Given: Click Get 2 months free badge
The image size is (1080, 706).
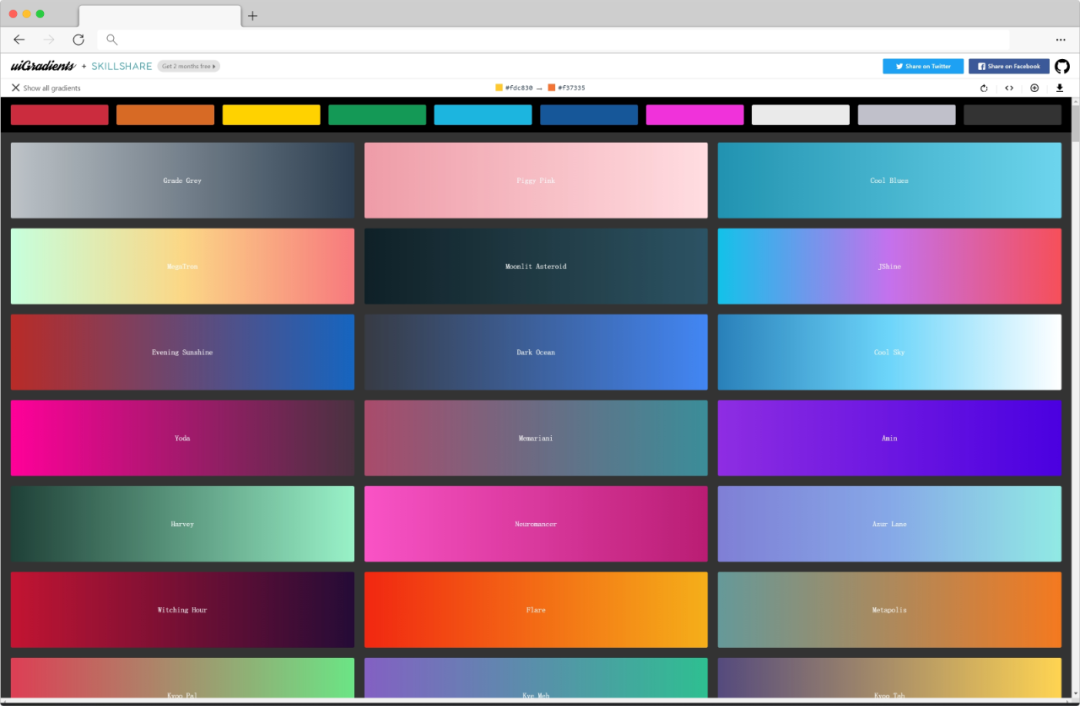Looking at the screenshot, I should click(189, 66).
